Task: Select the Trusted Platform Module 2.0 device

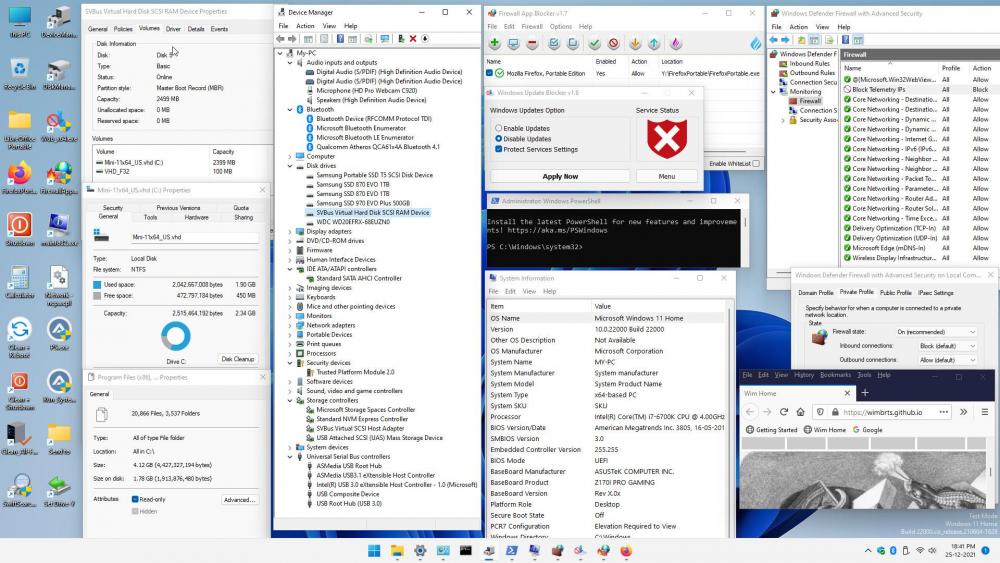Action: [x=355, y=372]
